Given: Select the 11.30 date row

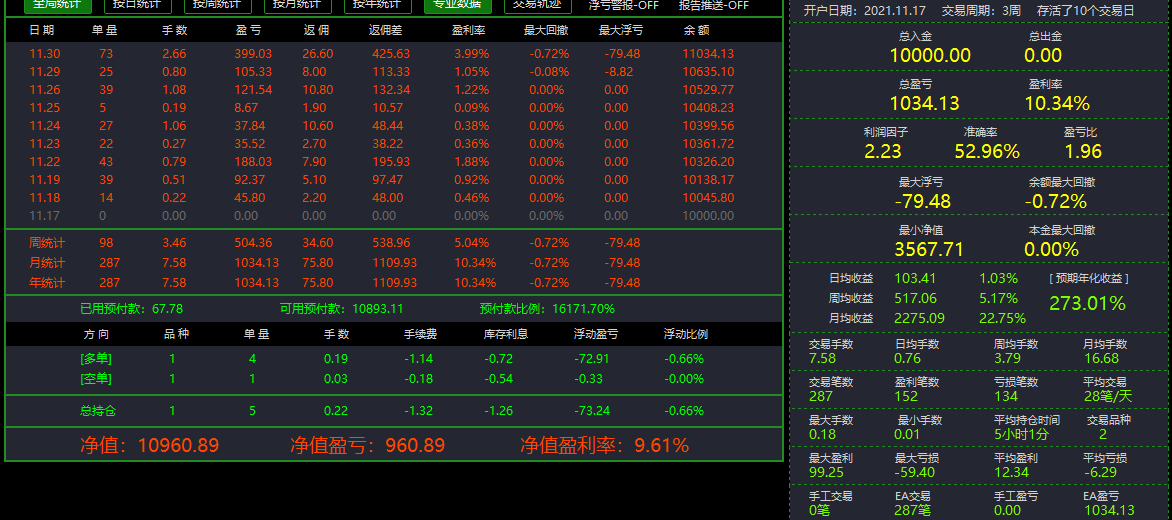Looking at the screenshot, I should pyautogui.click(x=394, y=54).
